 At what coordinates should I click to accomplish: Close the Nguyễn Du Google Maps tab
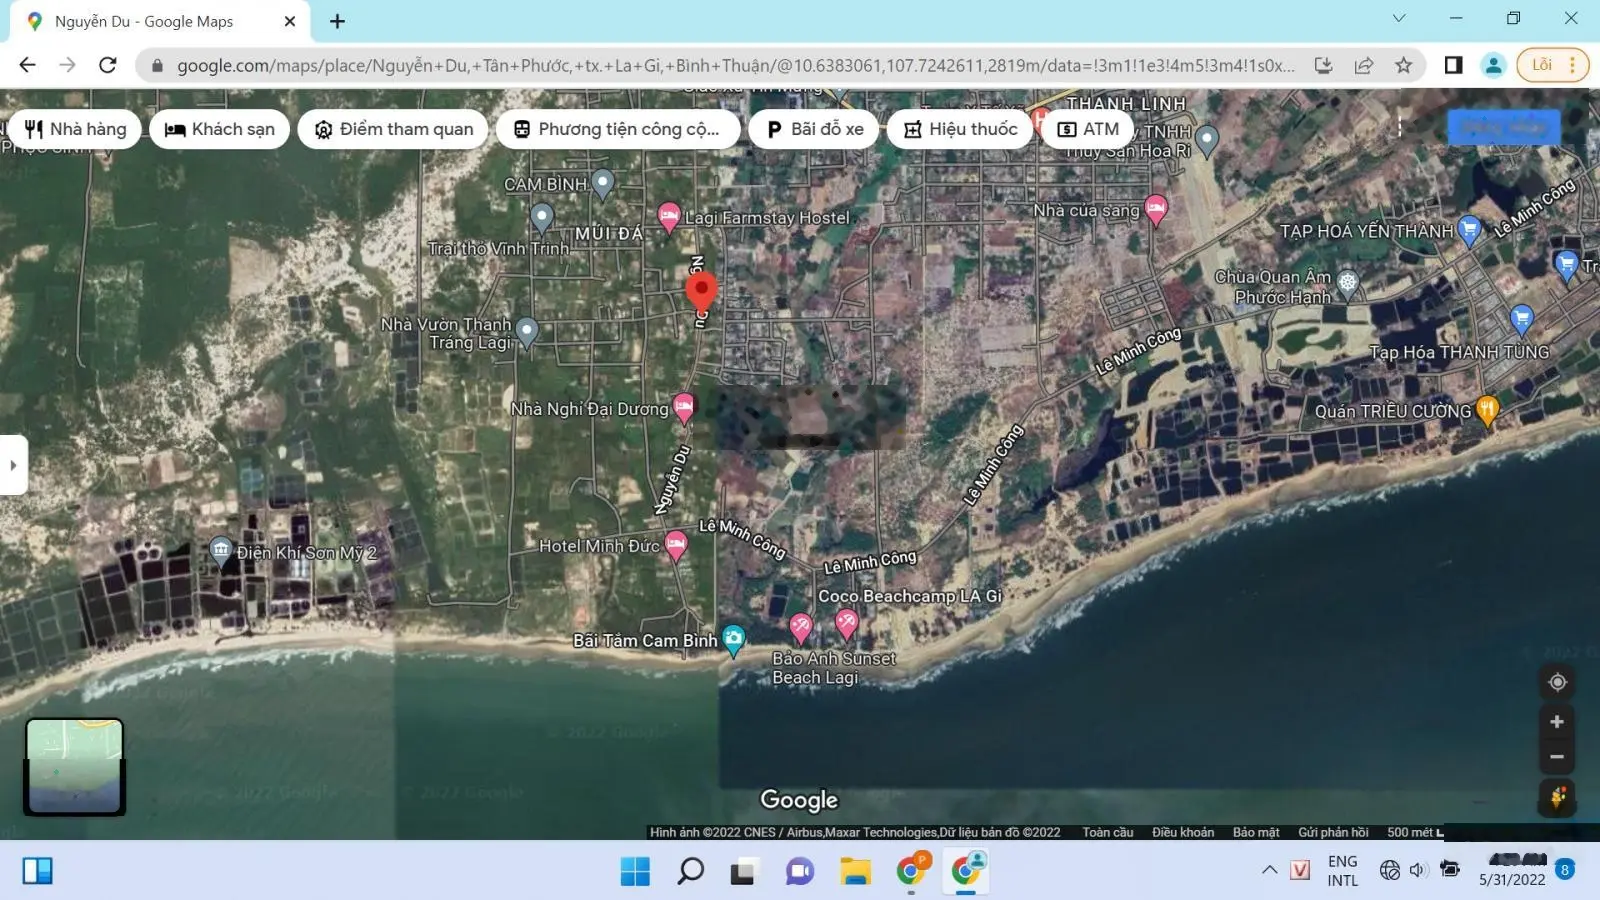pyautogui.click(x=290, y=21)
